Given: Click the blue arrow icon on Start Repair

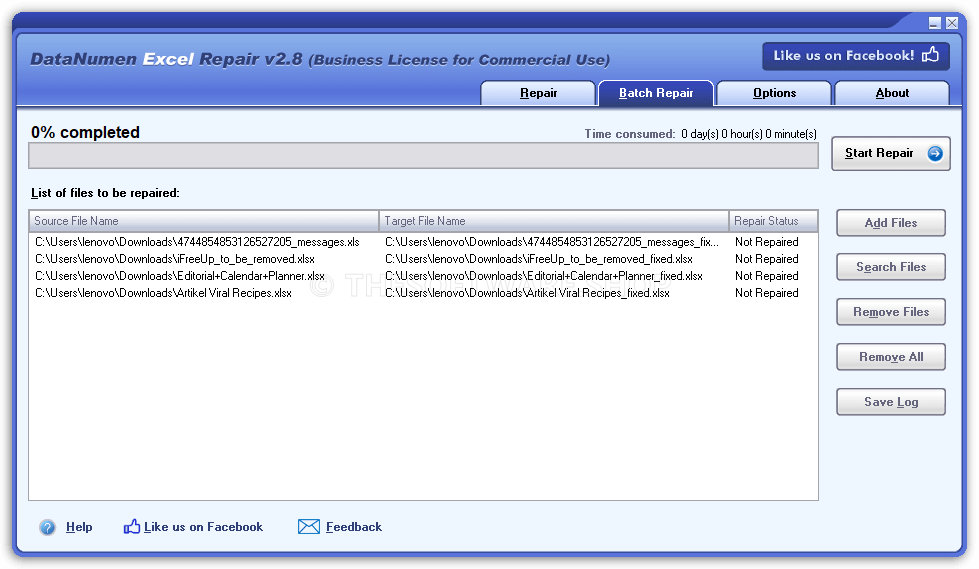Looking at the screenshot, I should coord(935,154).
